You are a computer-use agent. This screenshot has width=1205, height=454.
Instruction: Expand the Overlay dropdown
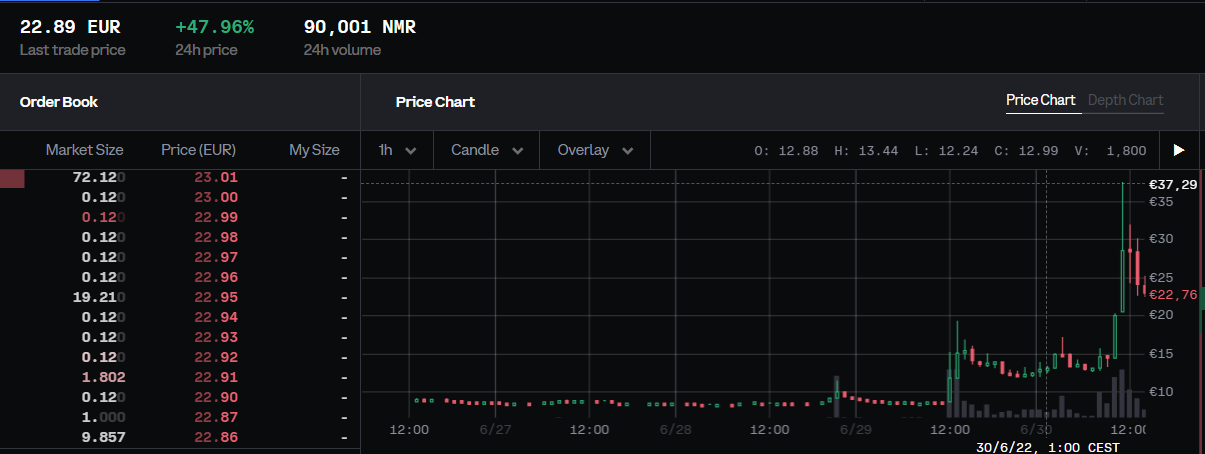[595, 150]
